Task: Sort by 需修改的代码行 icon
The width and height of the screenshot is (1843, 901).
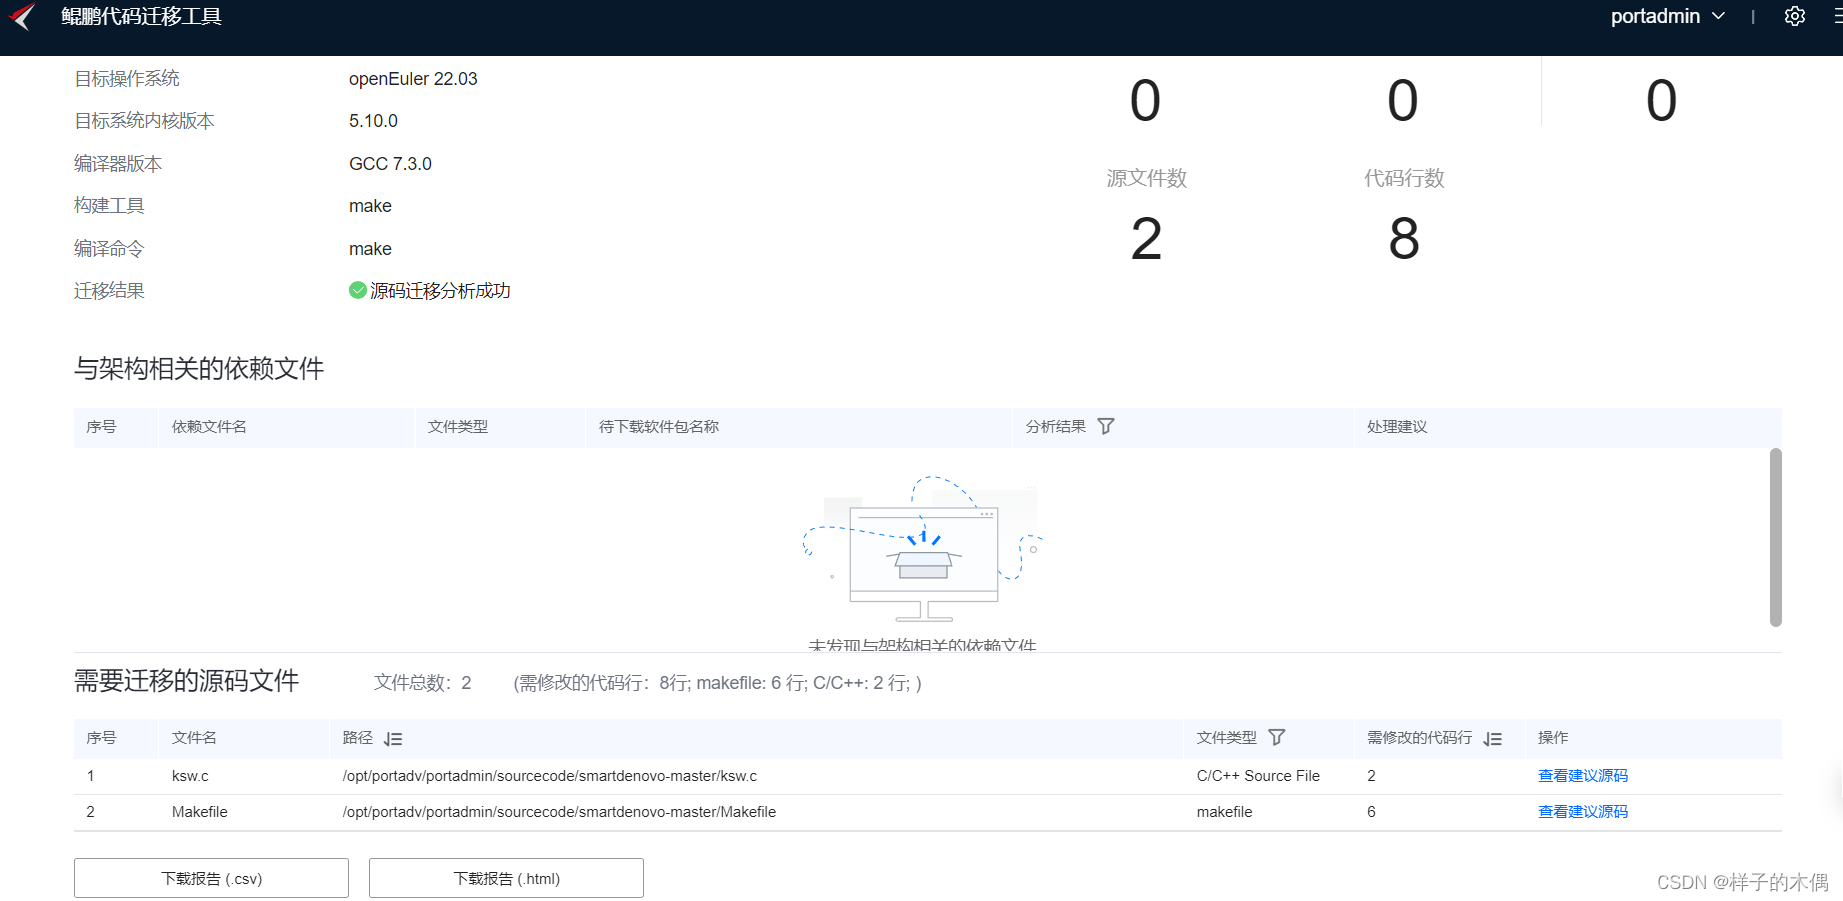Action: [1493, 739]
